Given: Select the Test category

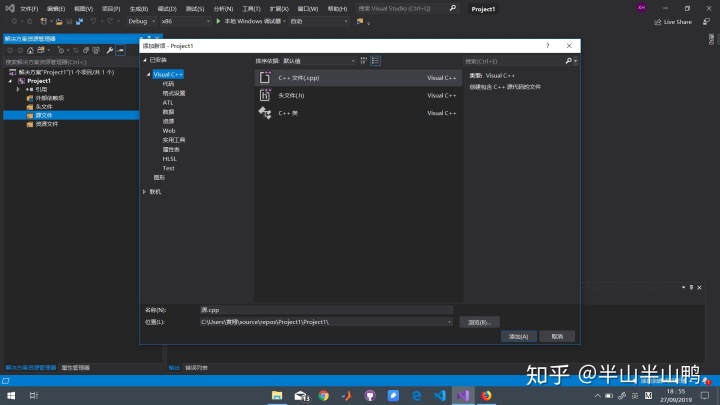Looking at the screenshot, I should [x=169, y=168].
